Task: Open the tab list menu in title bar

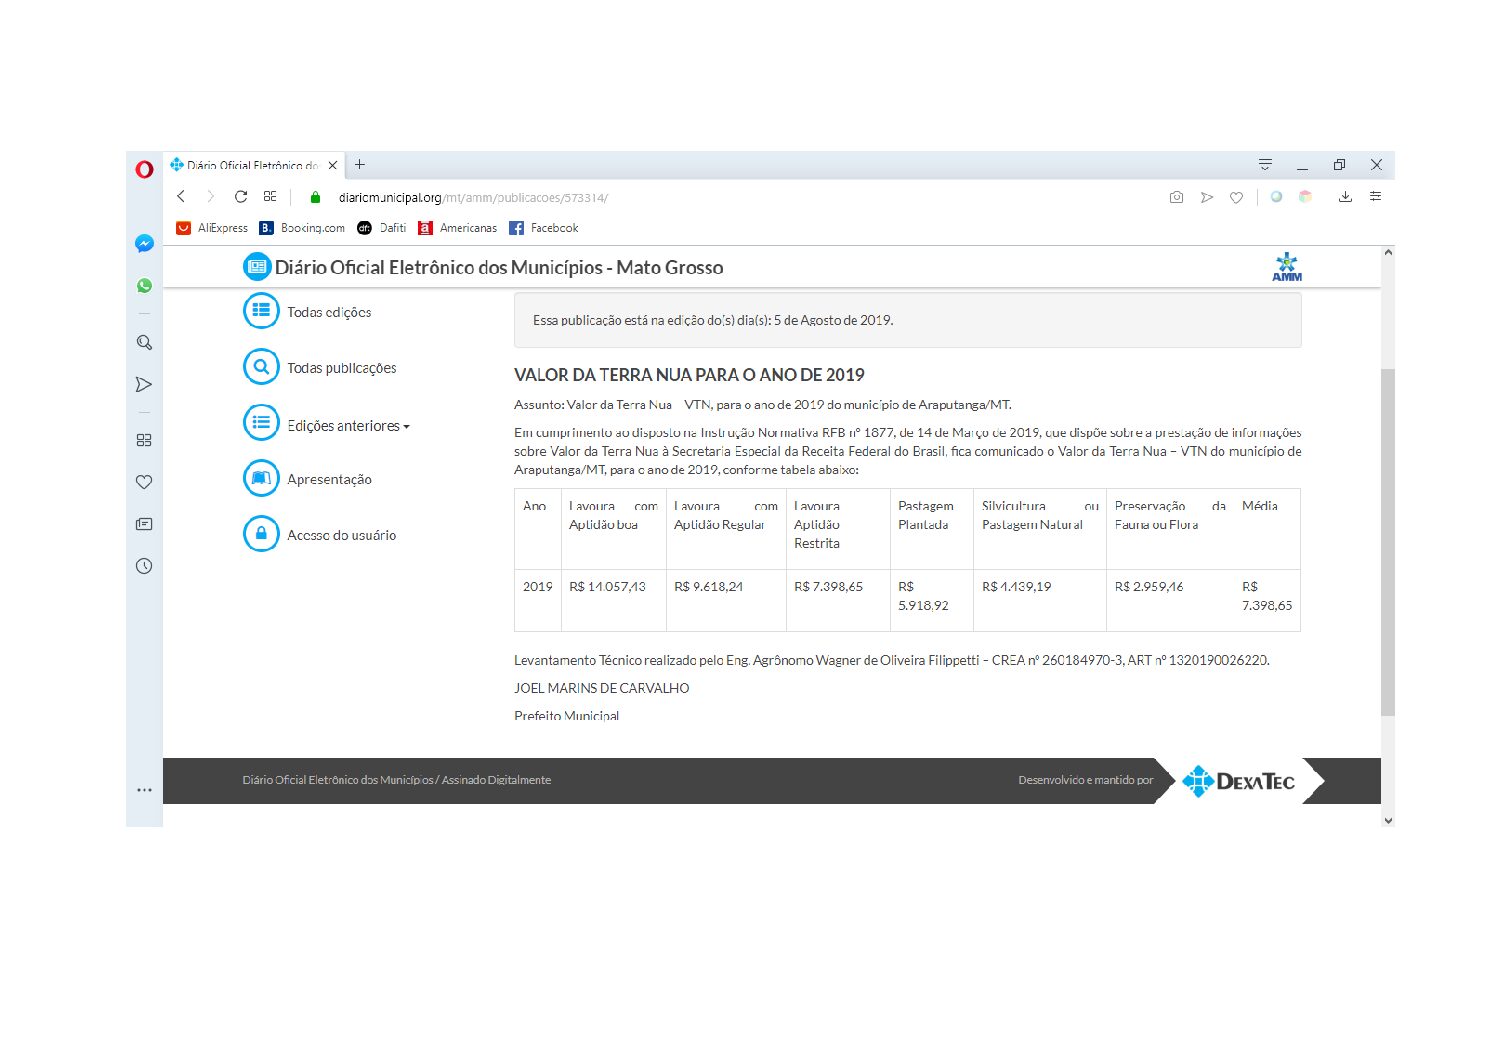Action: click(1265, 165)
